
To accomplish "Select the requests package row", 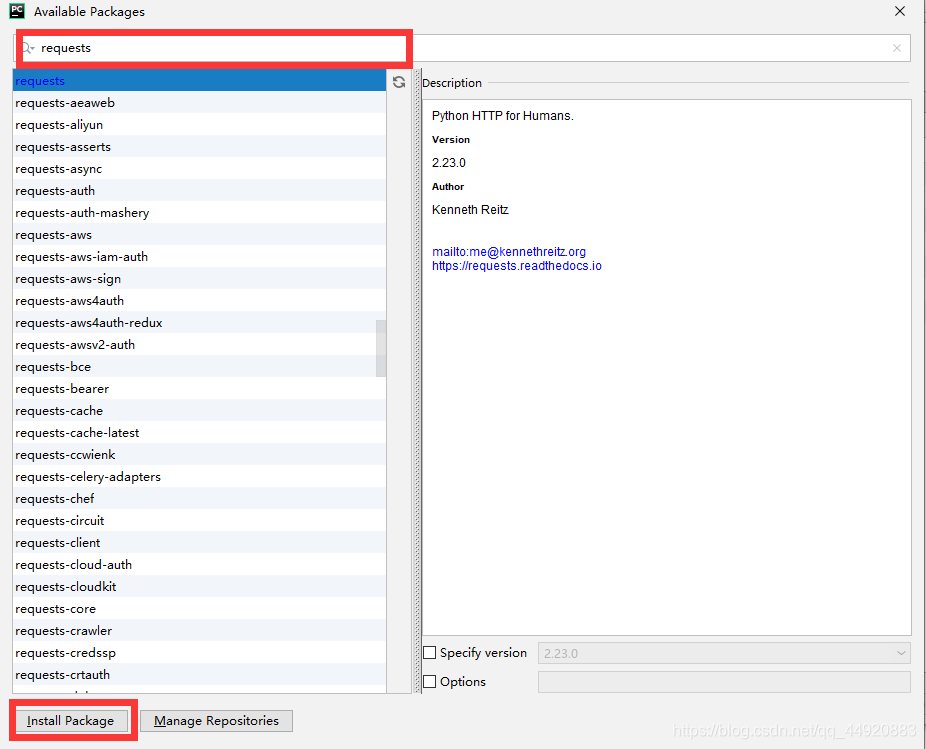I will (199, 80).
